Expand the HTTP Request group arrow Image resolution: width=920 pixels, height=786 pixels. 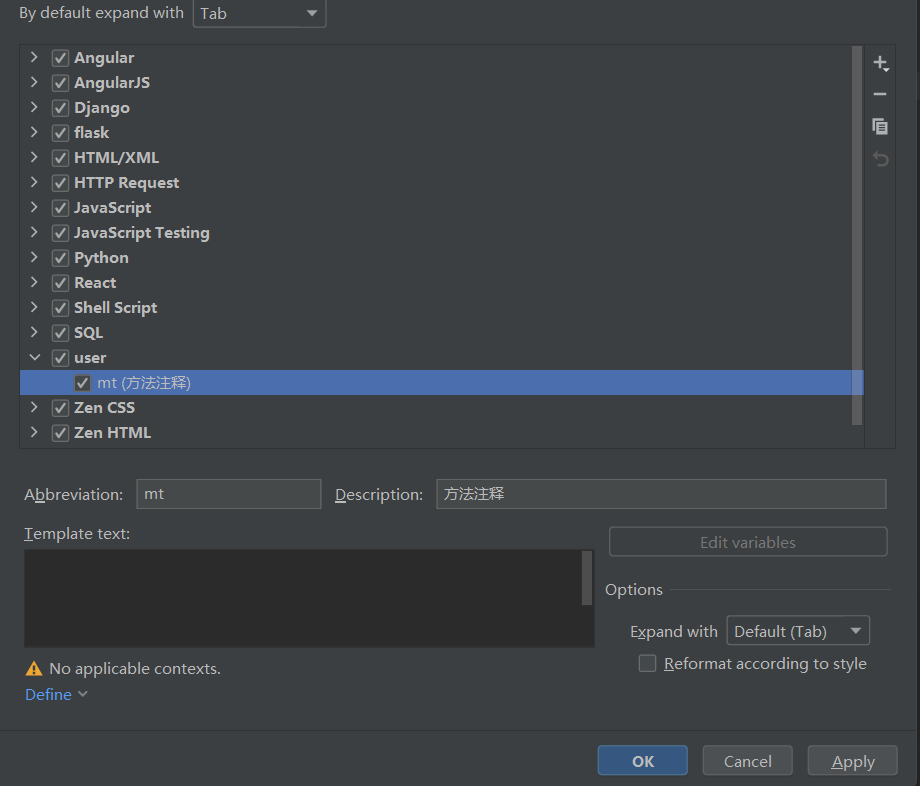pos(34,182)
